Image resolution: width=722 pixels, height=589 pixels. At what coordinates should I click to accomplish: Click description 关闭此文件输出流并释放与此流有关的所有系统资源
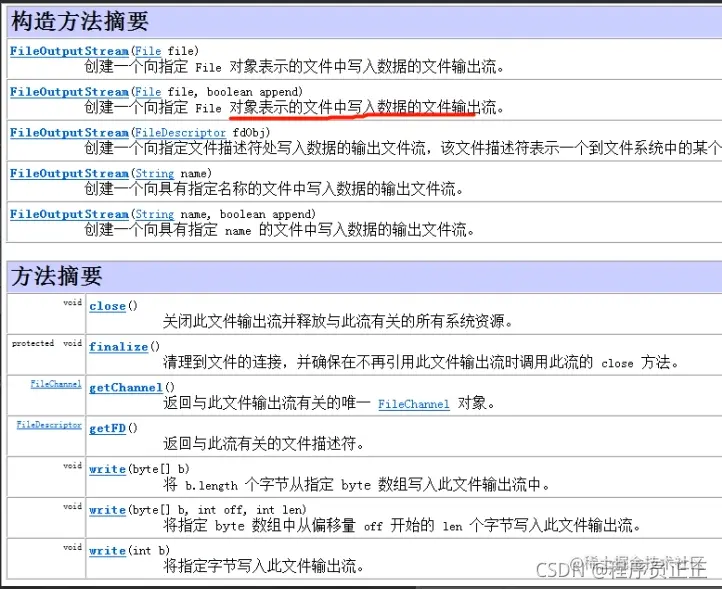click(x=338, y=321)
